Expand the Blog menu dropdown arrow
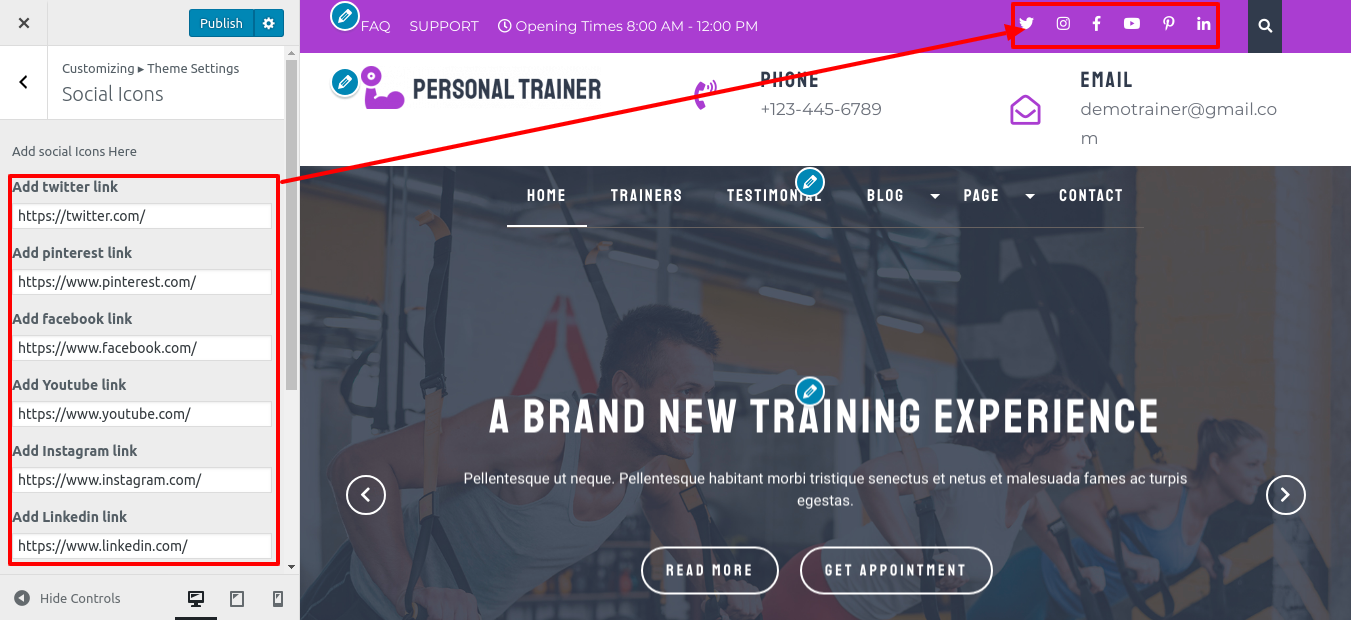 (935, 196)
